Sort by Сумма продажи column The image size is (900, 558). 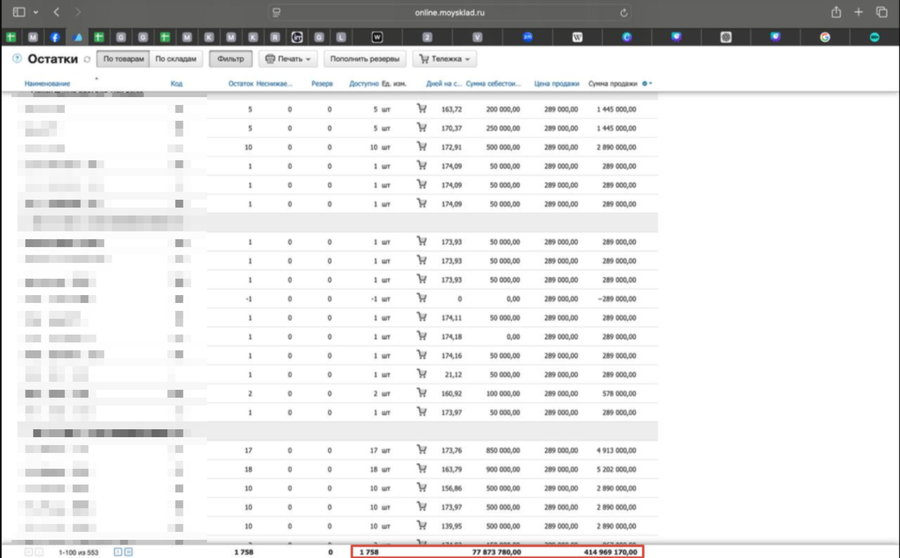[x=612, y=84]
